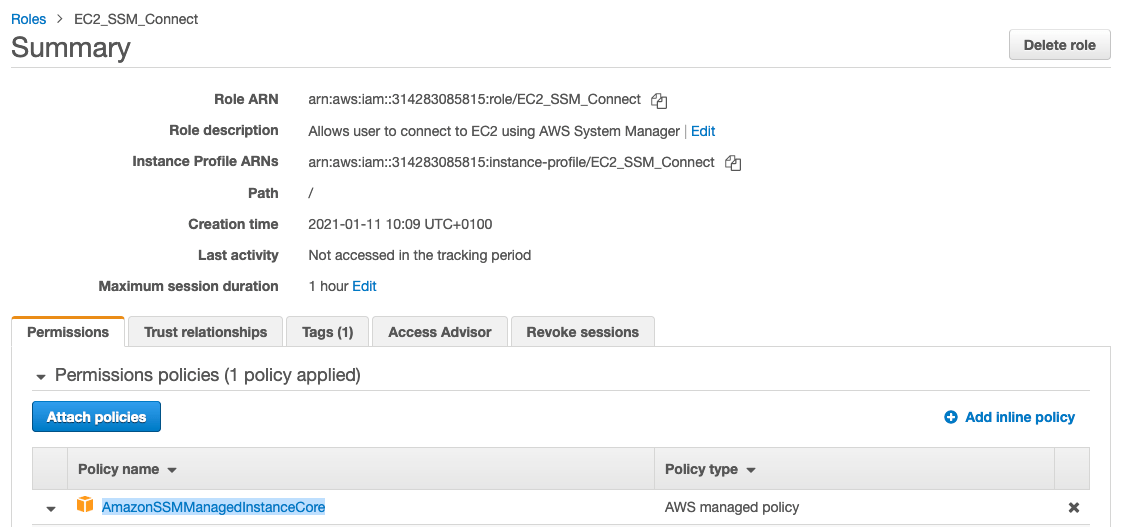Collapse the Permissions policies section

(41, 377)
